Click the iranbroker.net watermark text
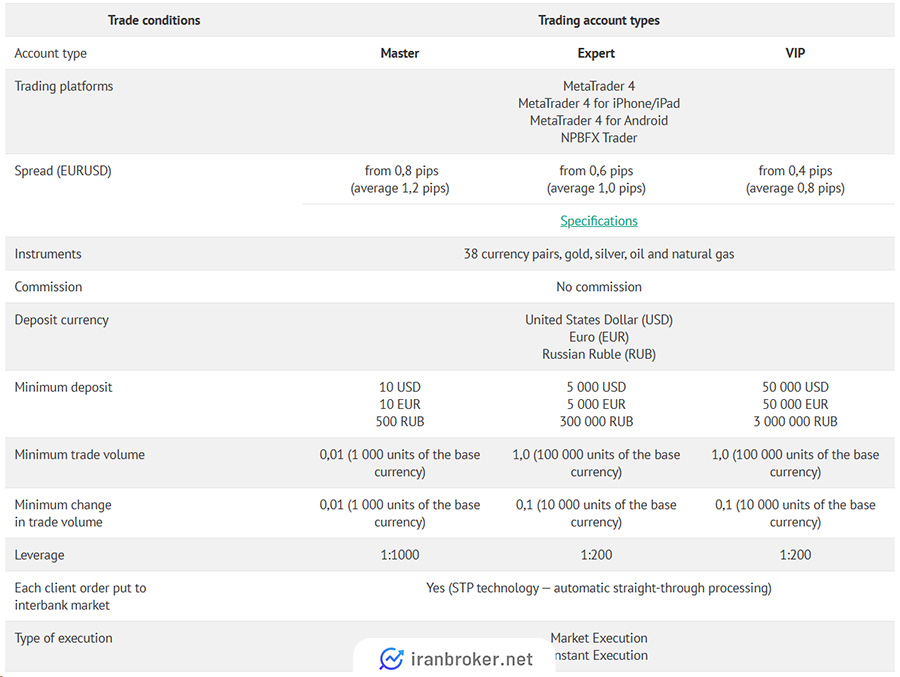 [472, 659]
